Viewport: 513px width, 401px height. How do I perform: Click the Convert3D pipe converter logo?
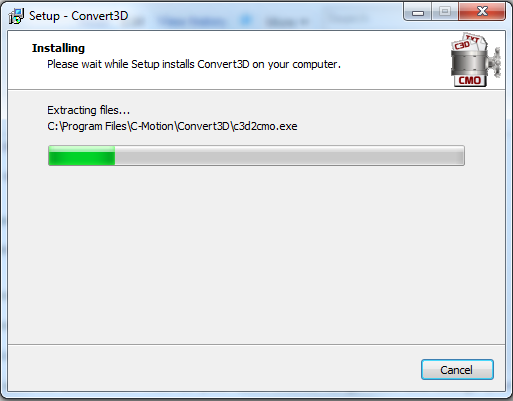[476, 60]
